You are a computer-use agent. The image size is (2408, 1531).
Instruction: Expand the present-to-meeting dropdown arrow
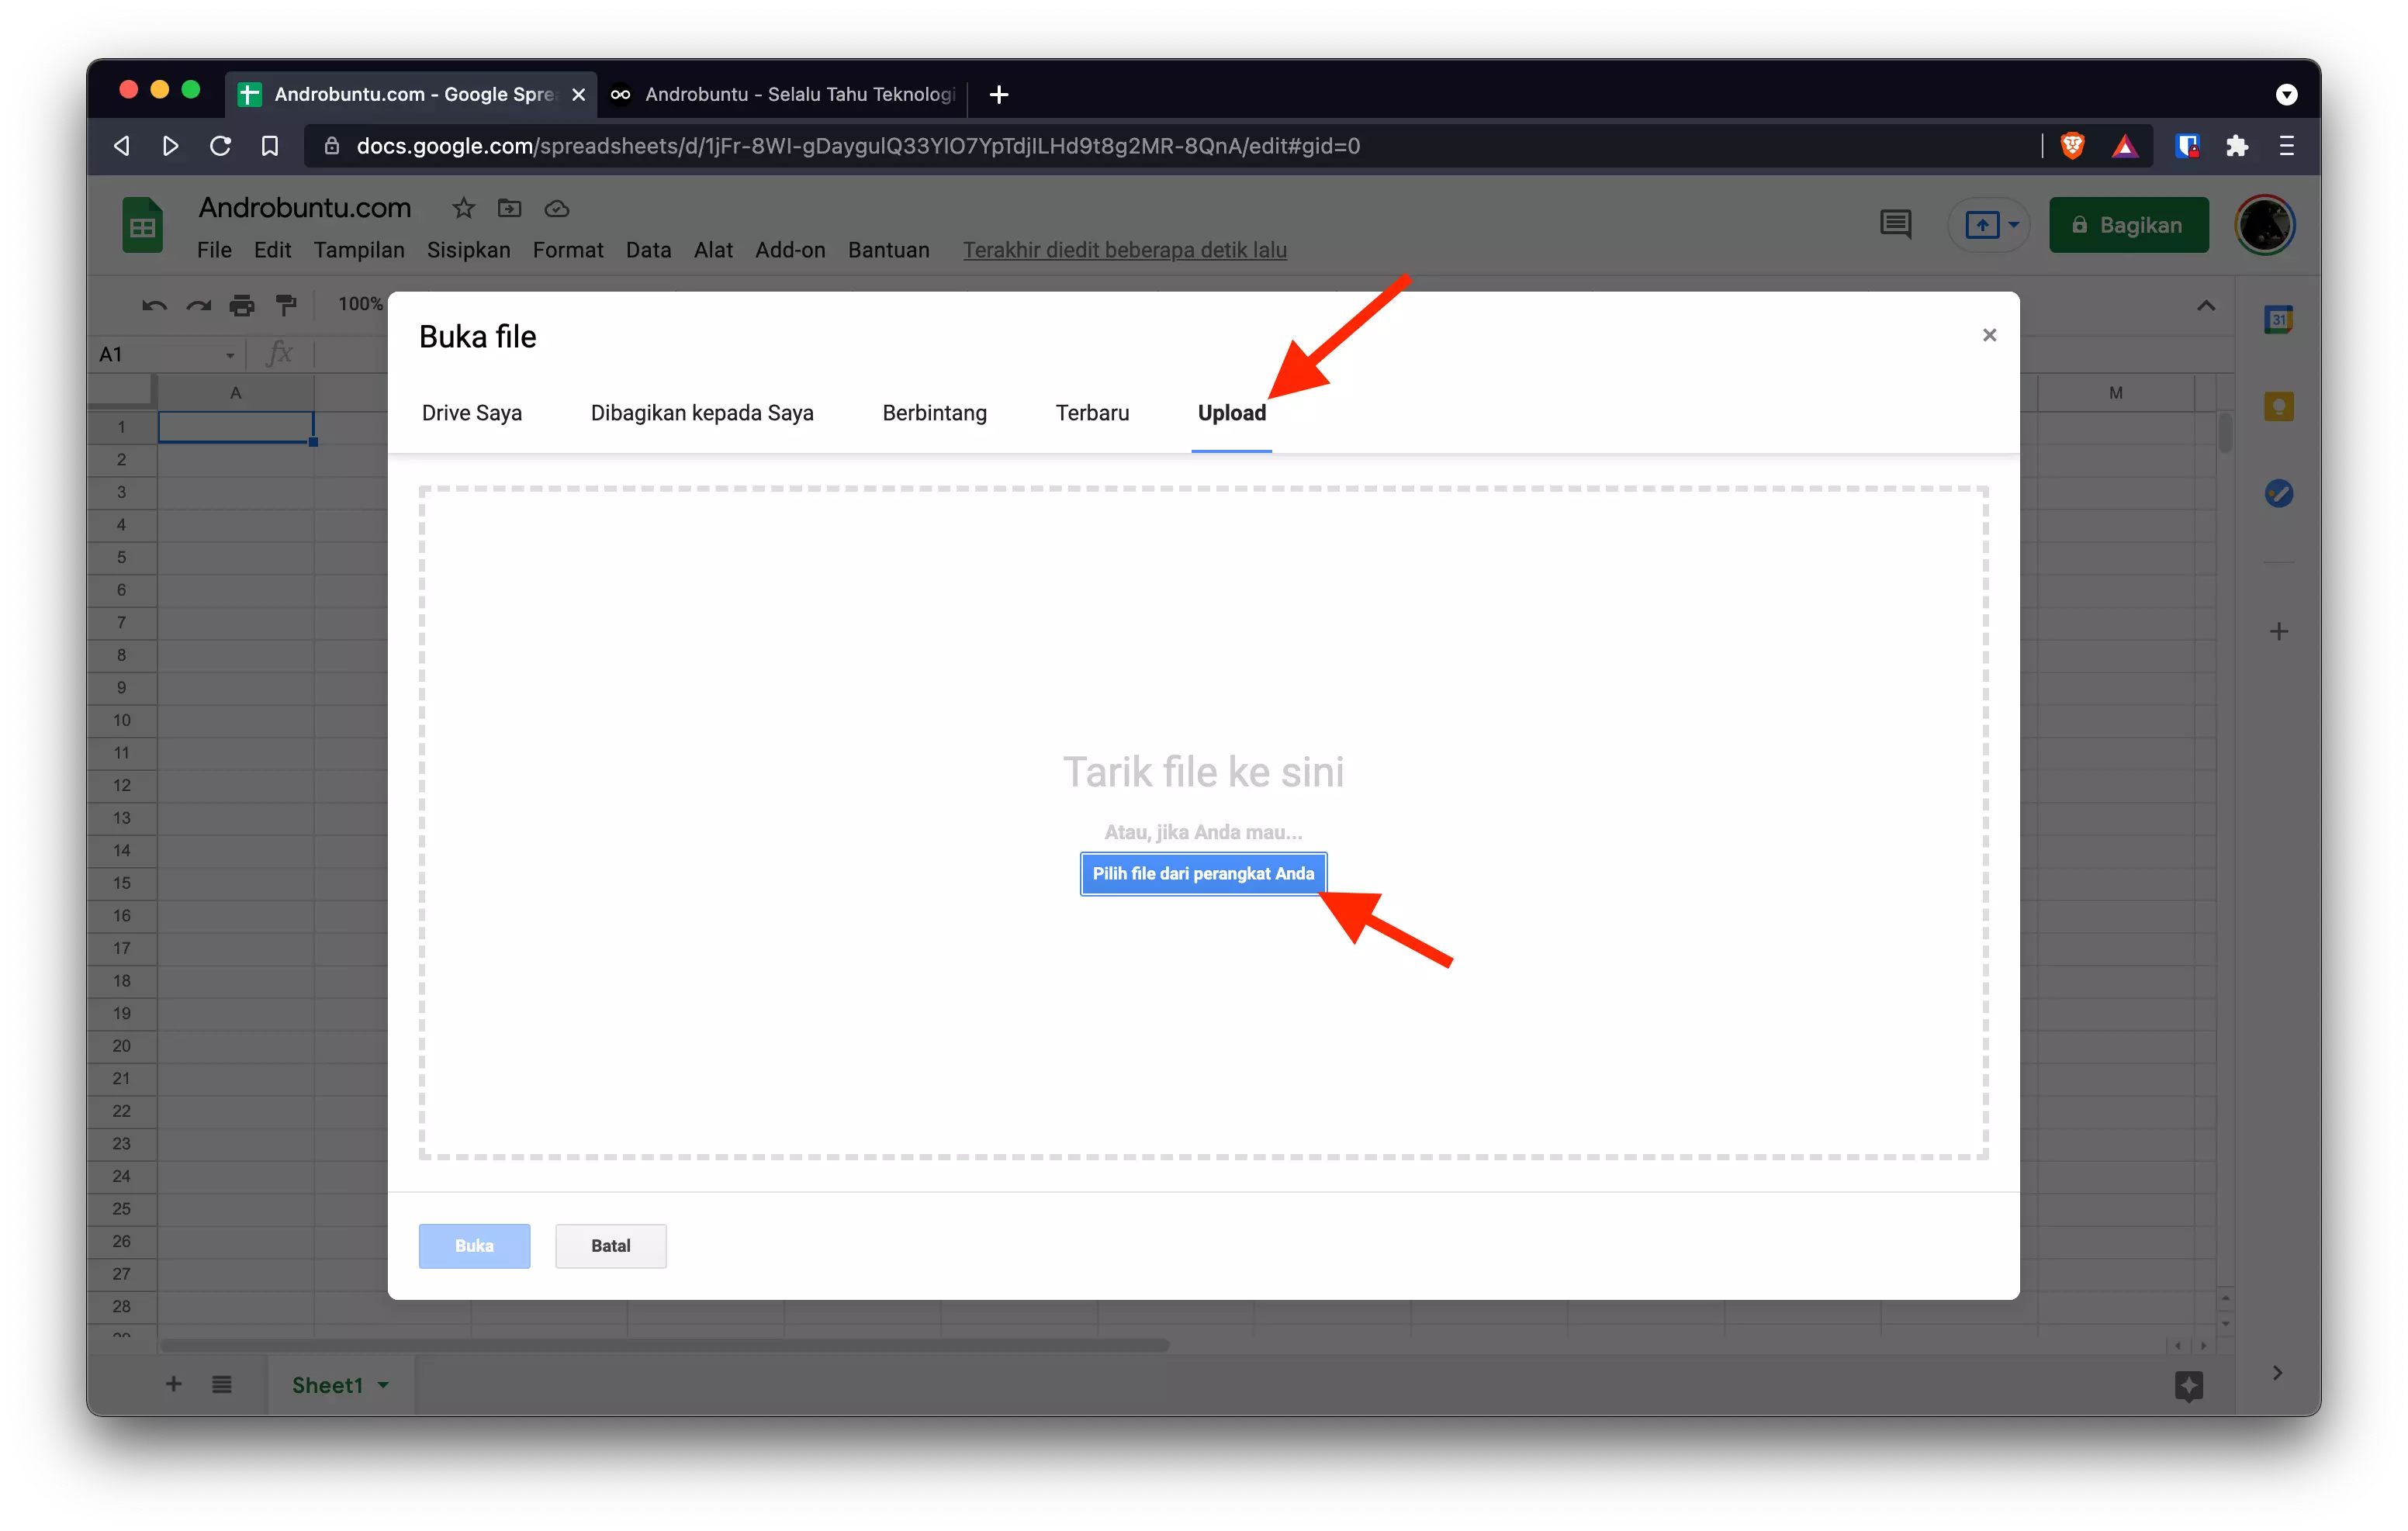point(2013,224)
